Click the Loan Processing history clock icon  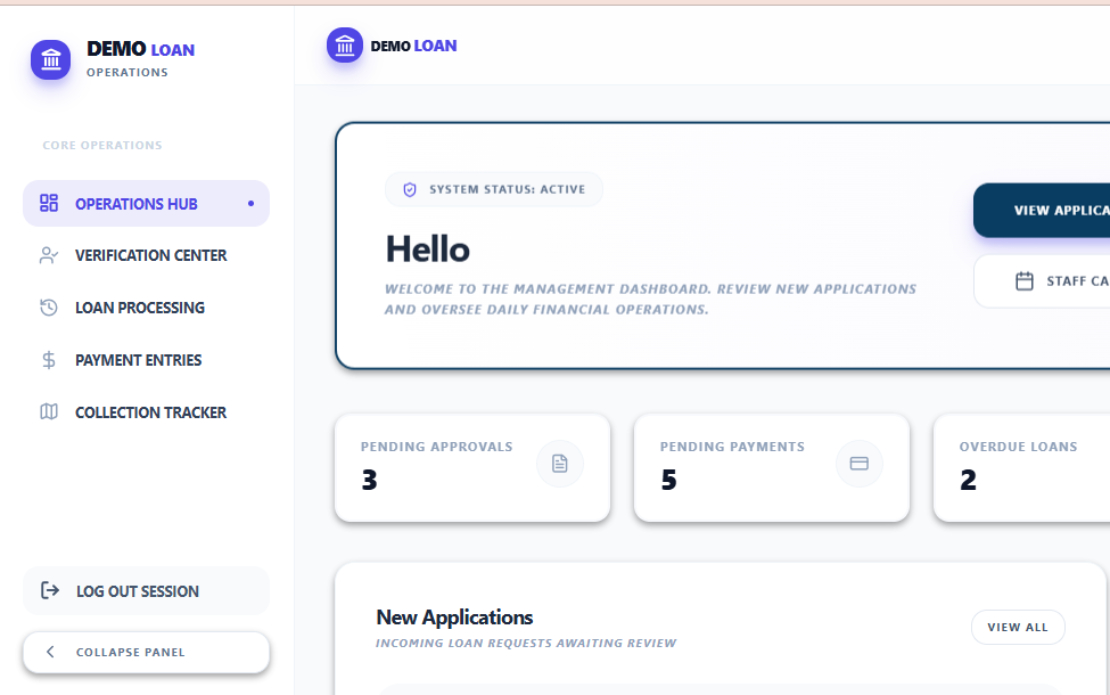(x=49, y=307)
